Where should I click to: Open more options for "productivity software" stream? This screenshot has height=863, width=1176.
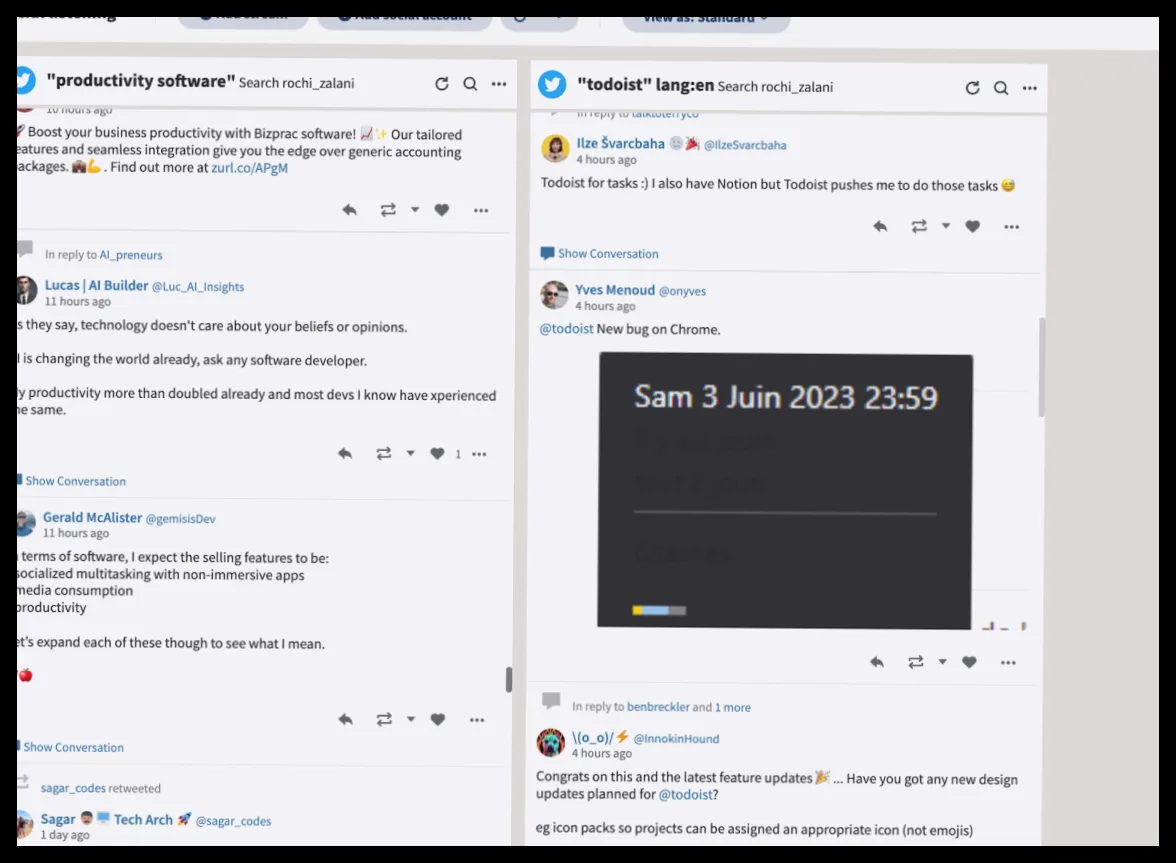coord(499,84)
